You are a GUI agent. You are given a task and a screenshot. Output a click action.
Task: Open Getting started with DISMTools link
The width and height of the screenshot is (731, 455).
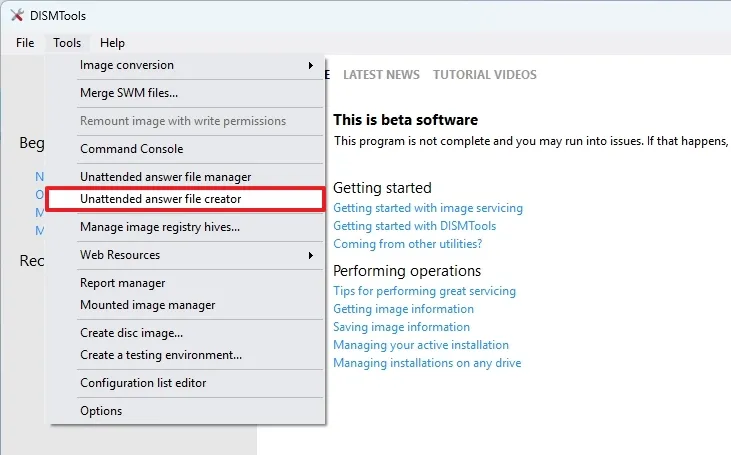(414, 226)
